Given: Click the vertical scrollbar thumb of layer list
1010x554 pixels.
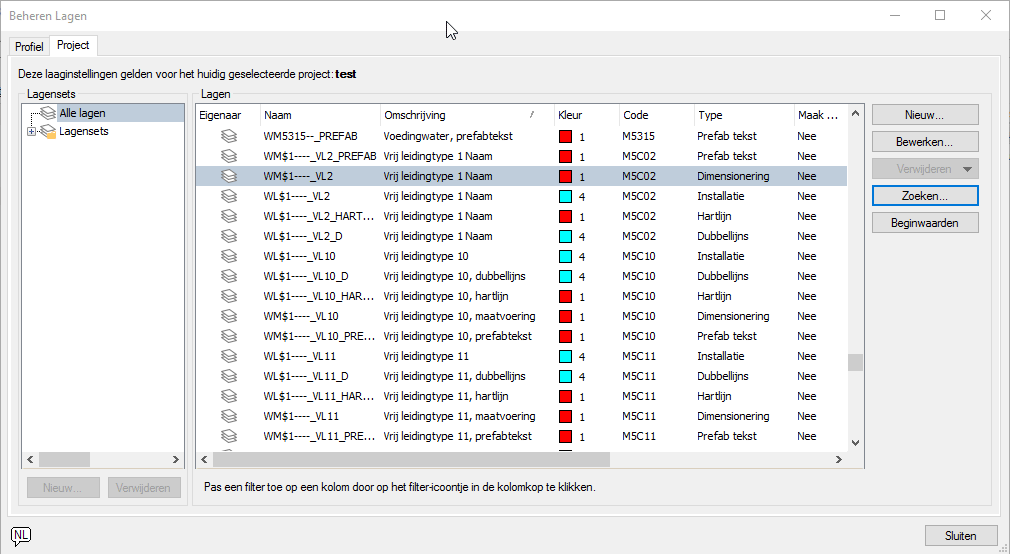Looking at the screenshot, I should click(855, 363).
